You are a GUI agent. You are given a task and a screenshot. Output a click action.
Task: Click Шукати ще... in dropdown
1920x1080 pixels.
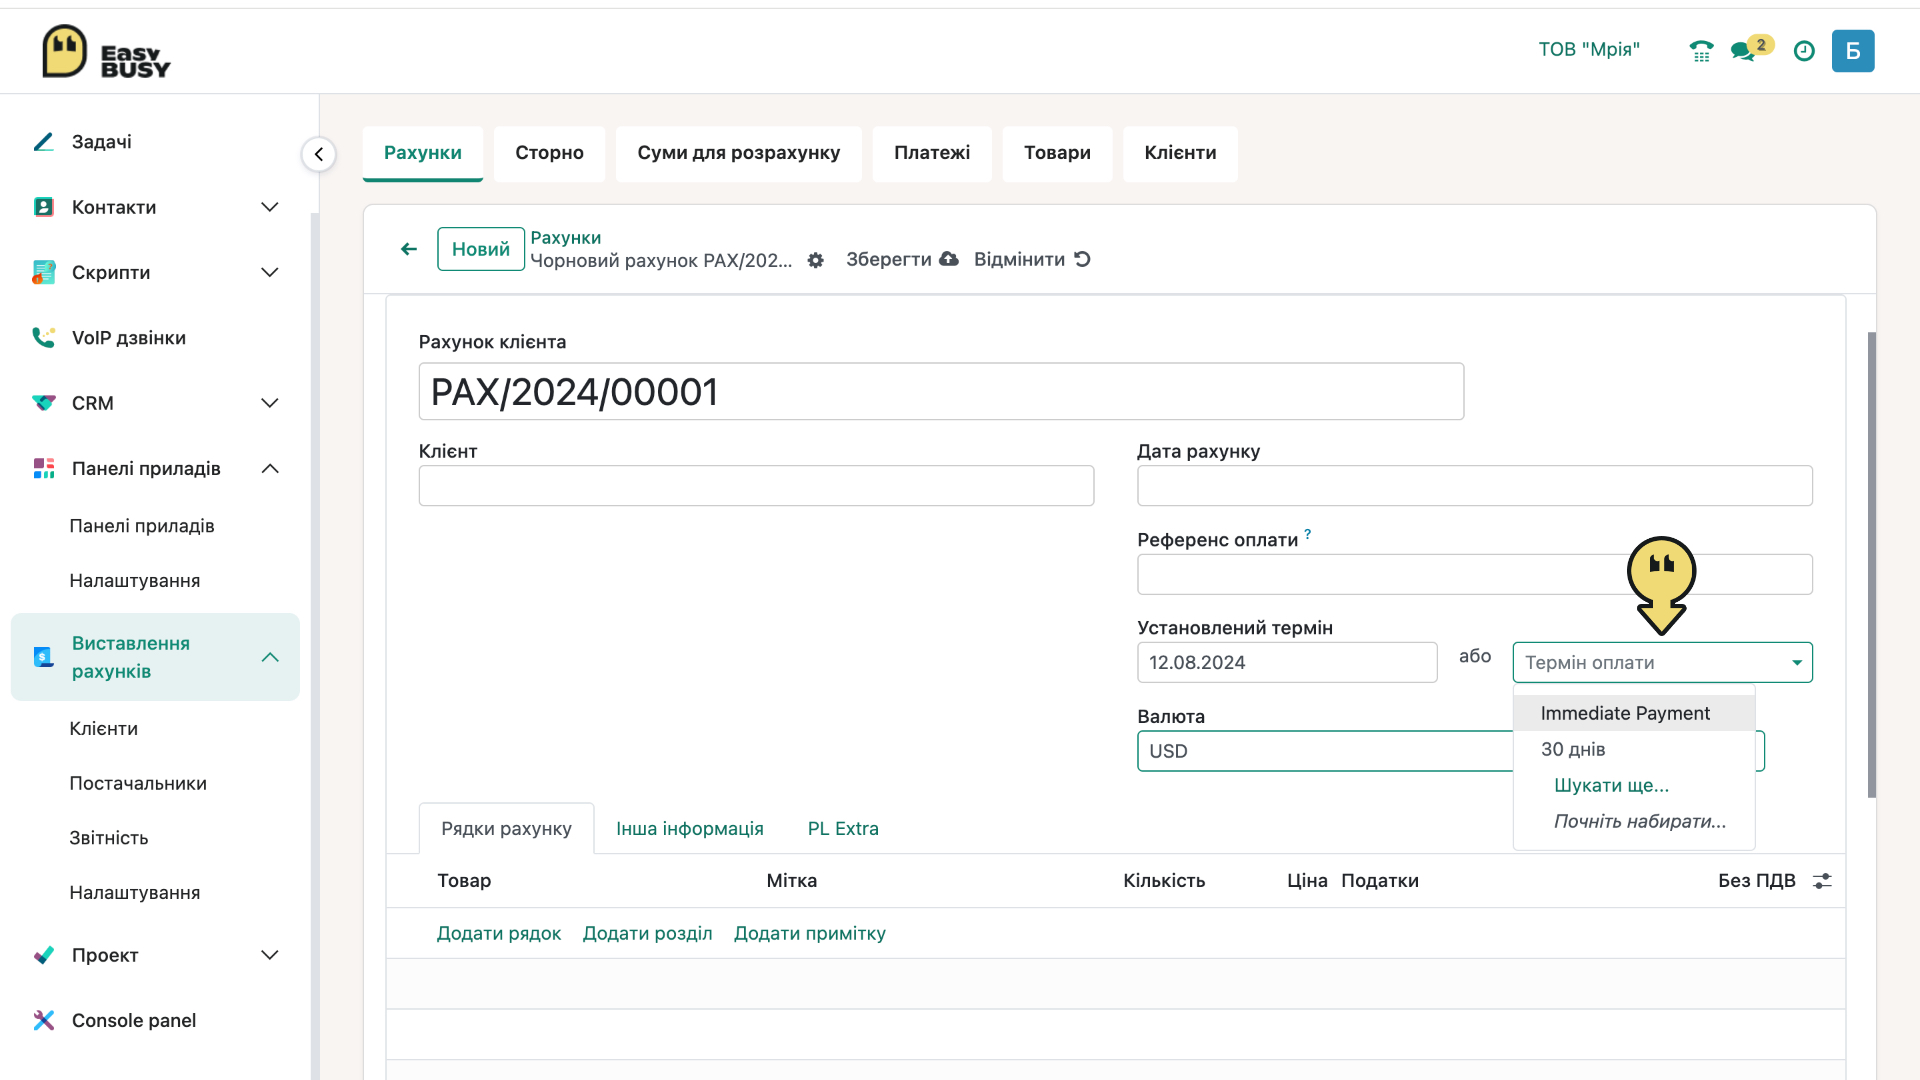click(1611, 785)
